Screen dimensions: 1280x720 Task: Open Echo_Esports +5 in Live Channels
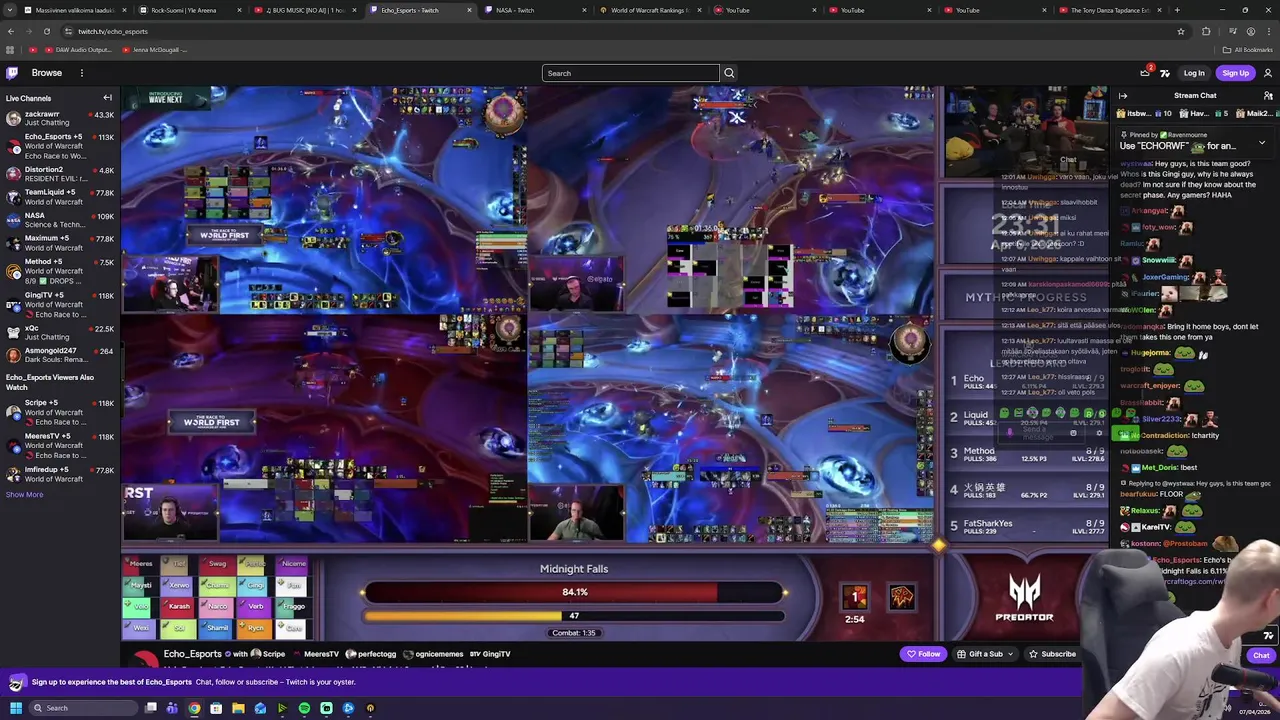click(60, 146)
